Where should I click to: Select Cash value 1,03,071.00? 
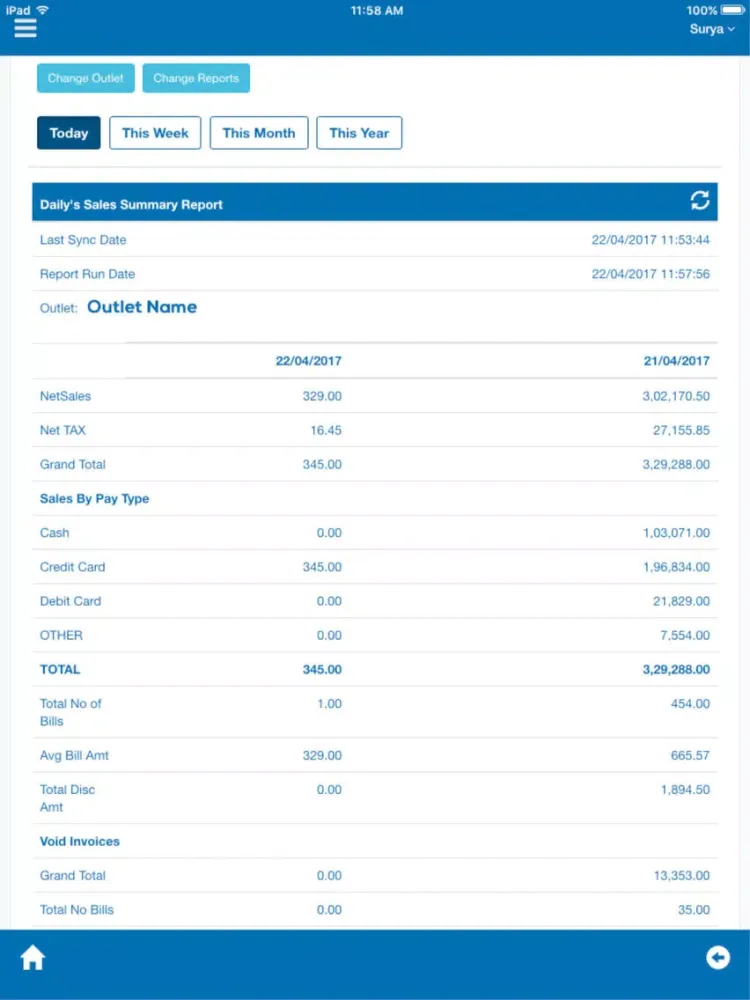pos(675,533)
